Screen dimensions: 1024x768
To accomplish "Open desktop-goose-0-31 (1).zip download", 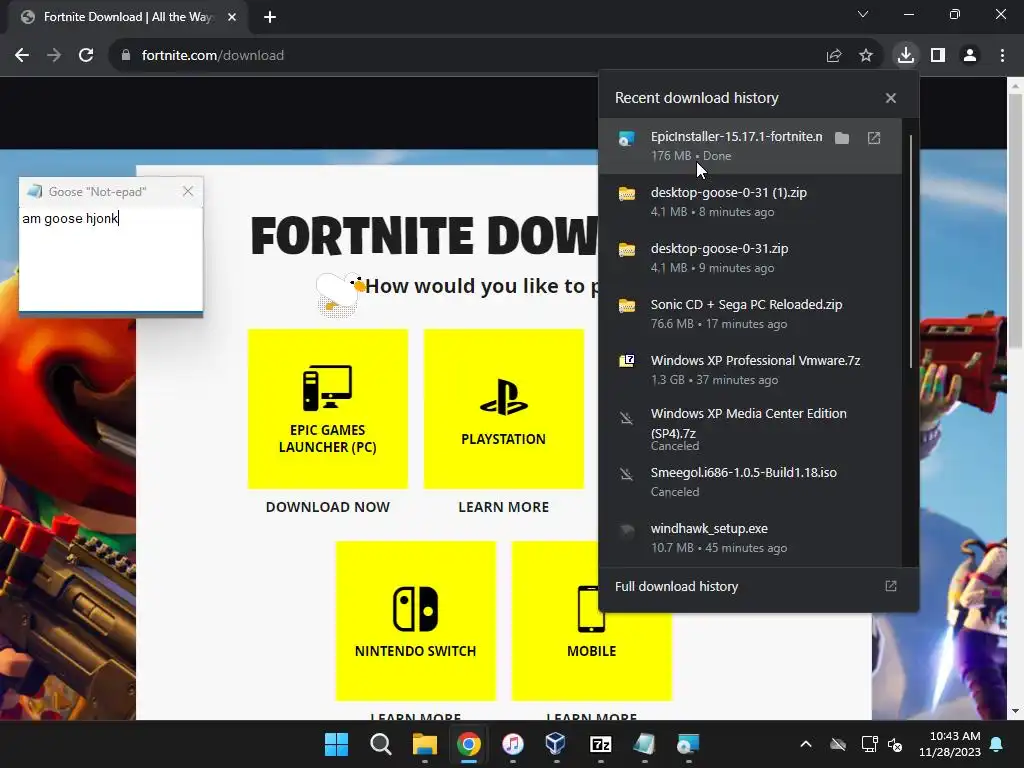I will pos(750,202).
